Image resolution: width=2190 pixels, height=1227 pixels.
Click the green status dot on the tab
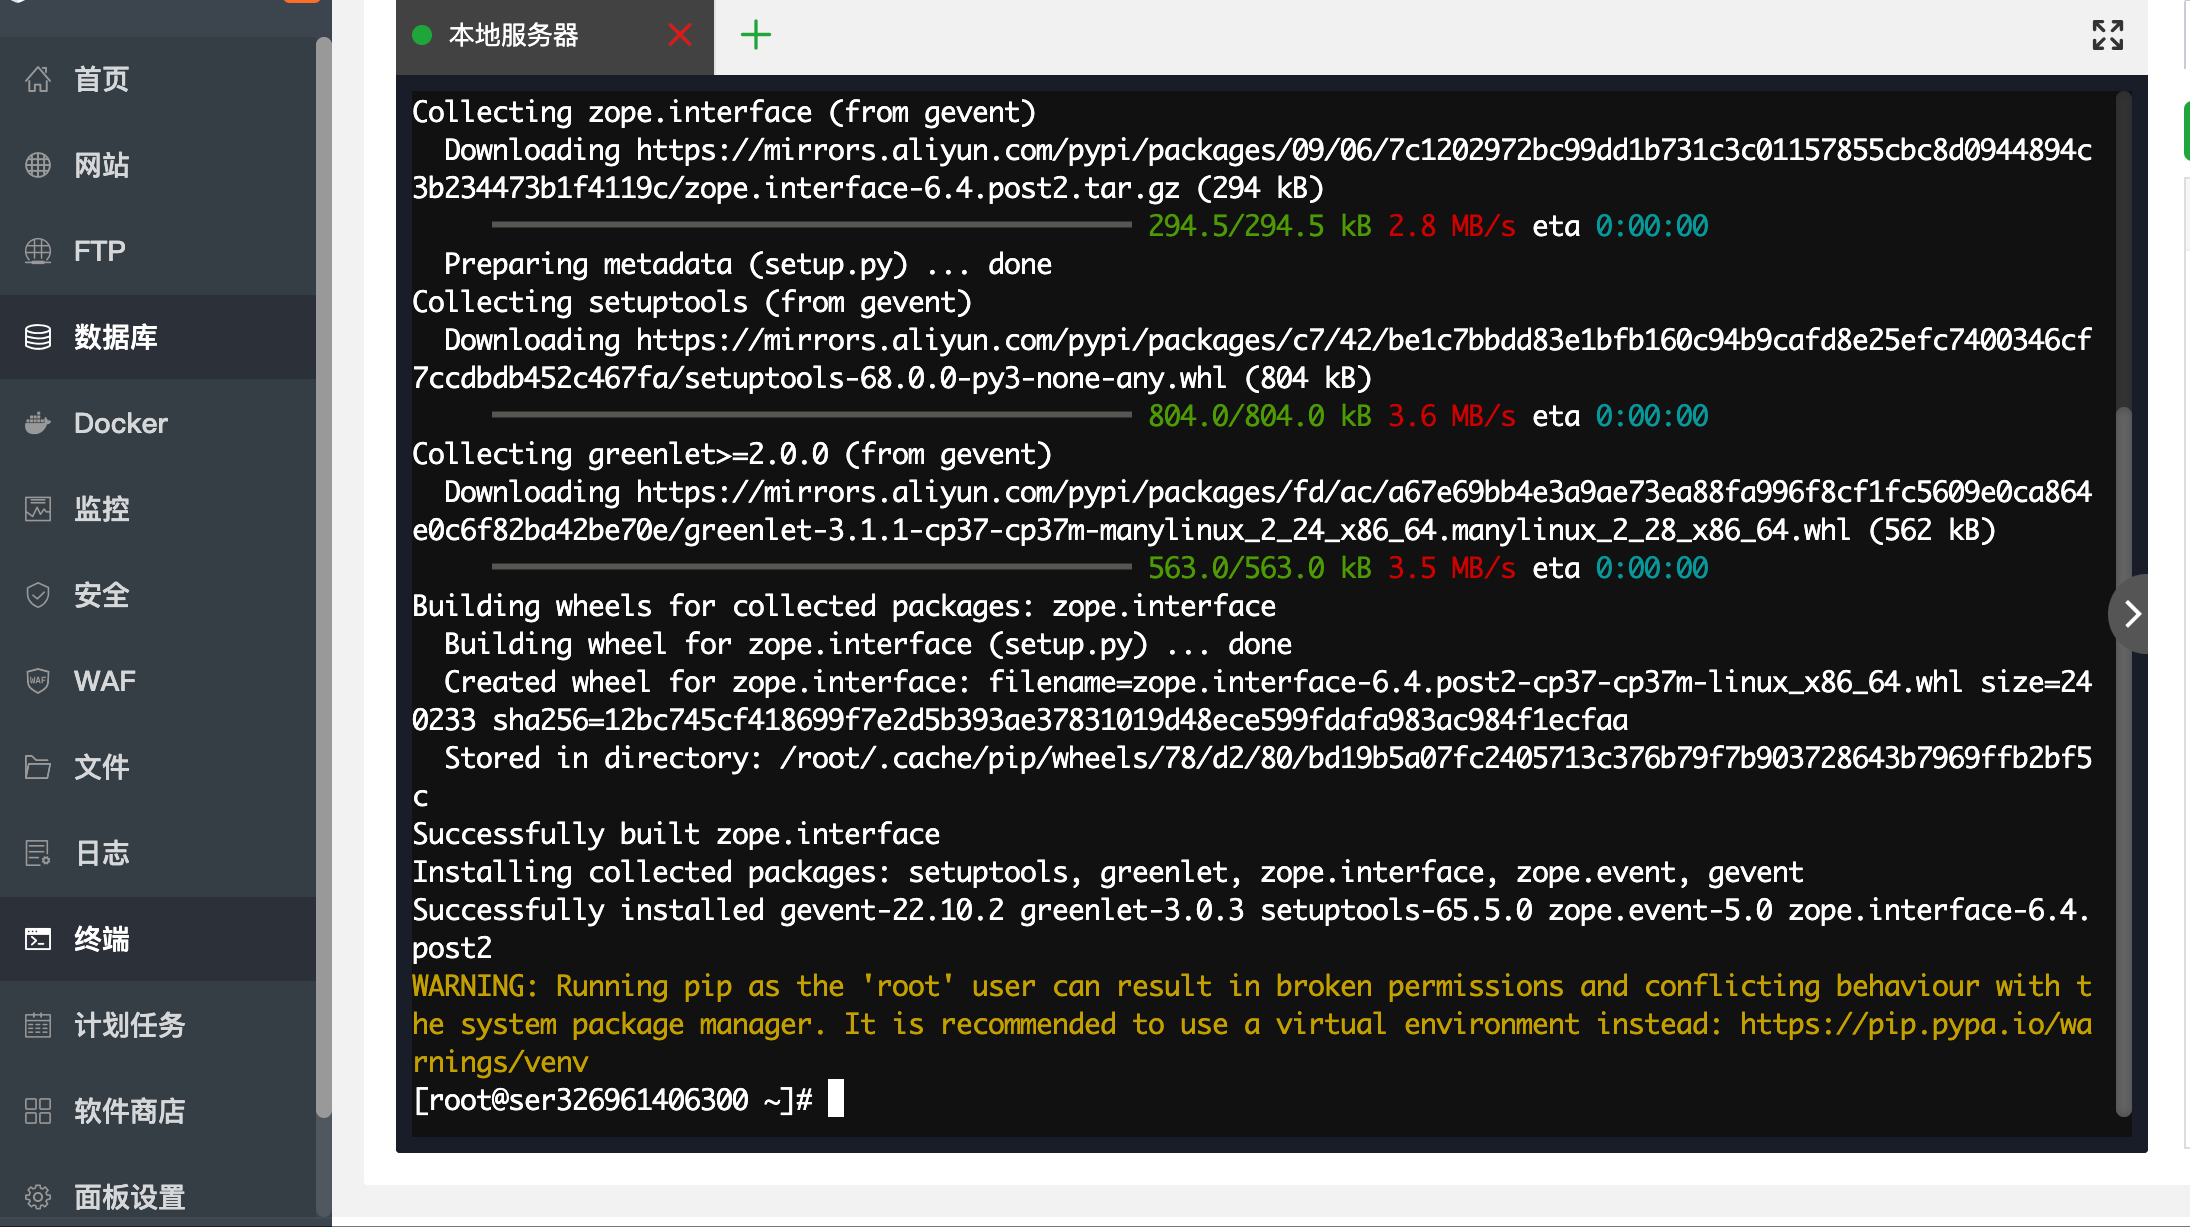coord(422,35)
